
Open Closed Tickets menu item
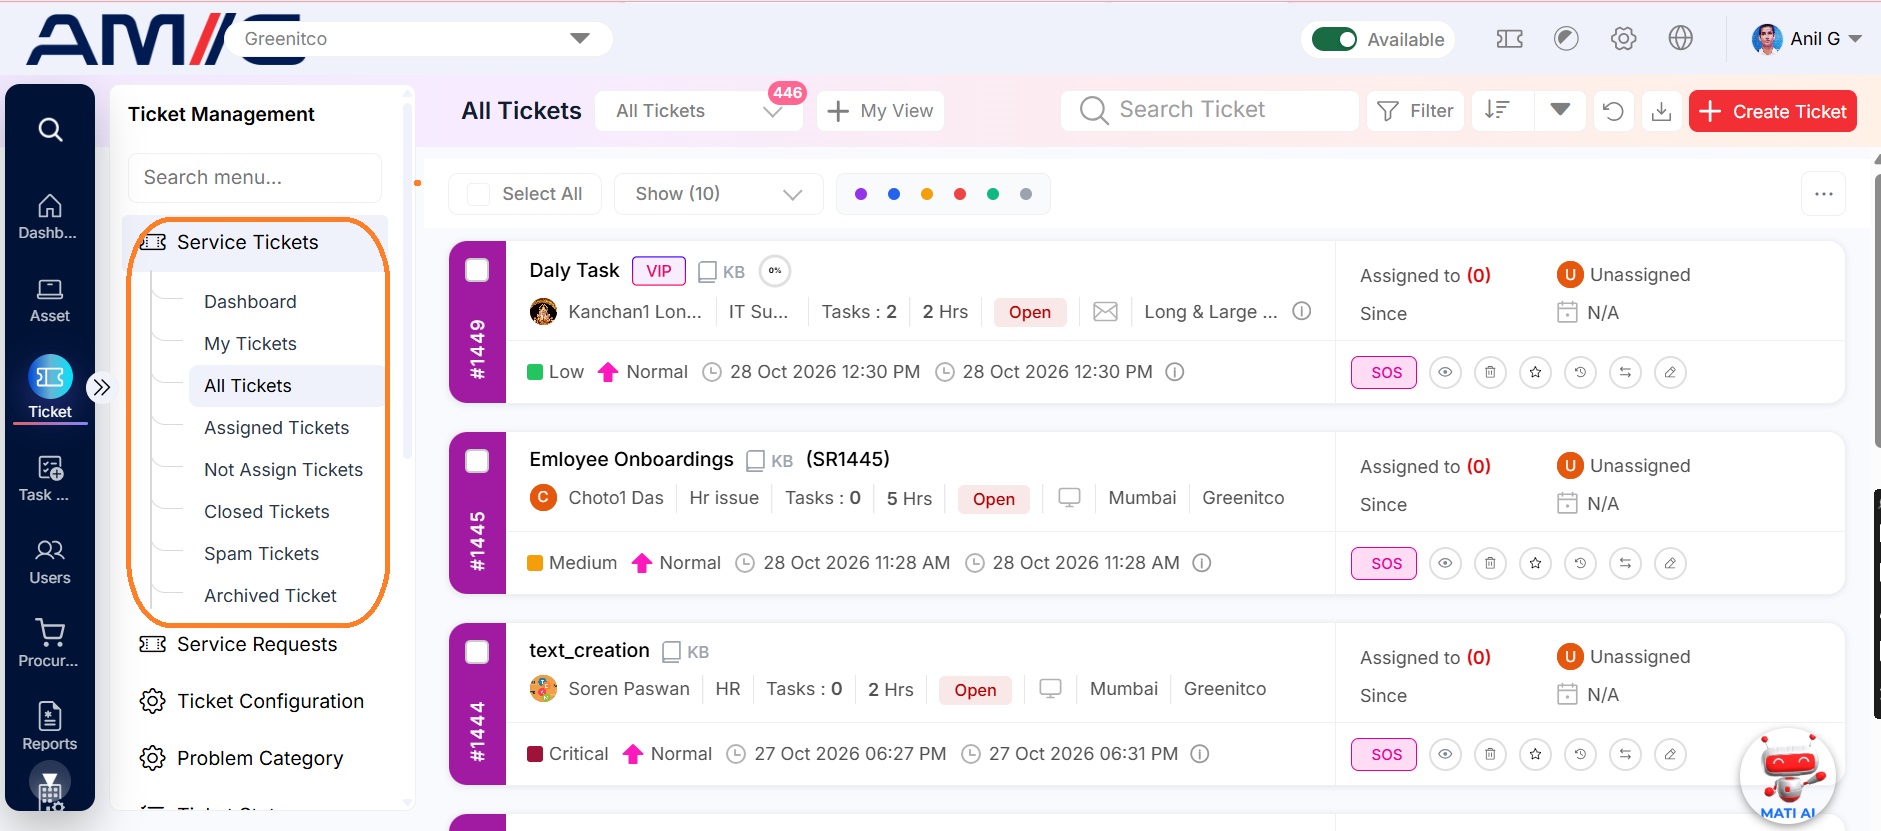point(266,512)
